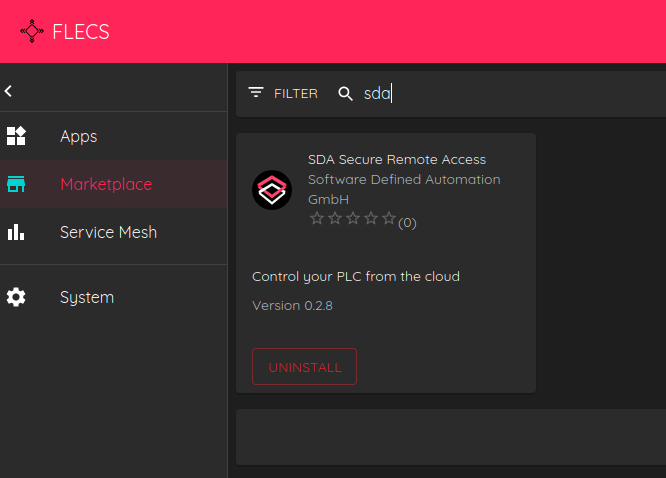Viewport: 666px width, 478px height.
Task: Focus the search field containing "sda"
Action: [500, 93]
